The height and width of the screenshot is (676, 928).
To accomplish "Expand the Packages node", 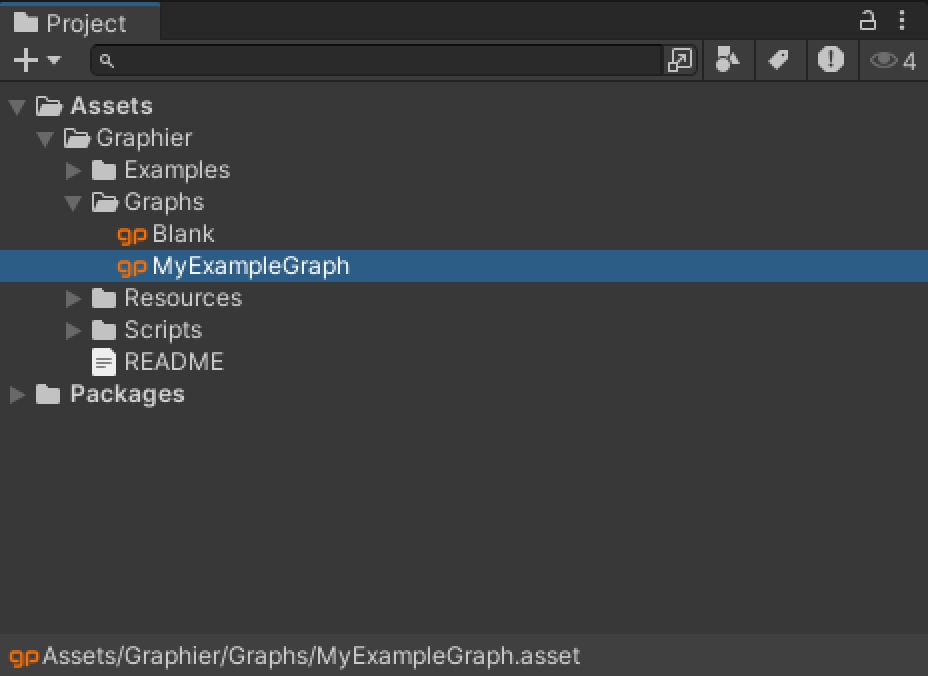I will point(16,394).
